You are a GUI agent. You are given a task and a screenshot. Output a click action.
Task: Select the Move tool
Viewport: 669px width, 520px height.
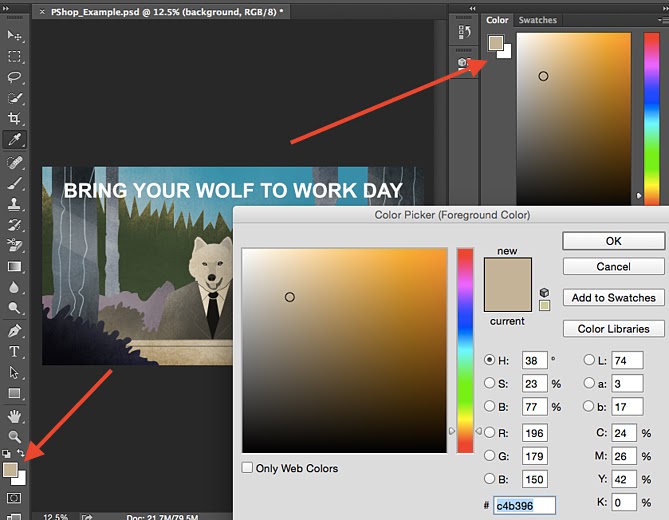pos(14,35)
